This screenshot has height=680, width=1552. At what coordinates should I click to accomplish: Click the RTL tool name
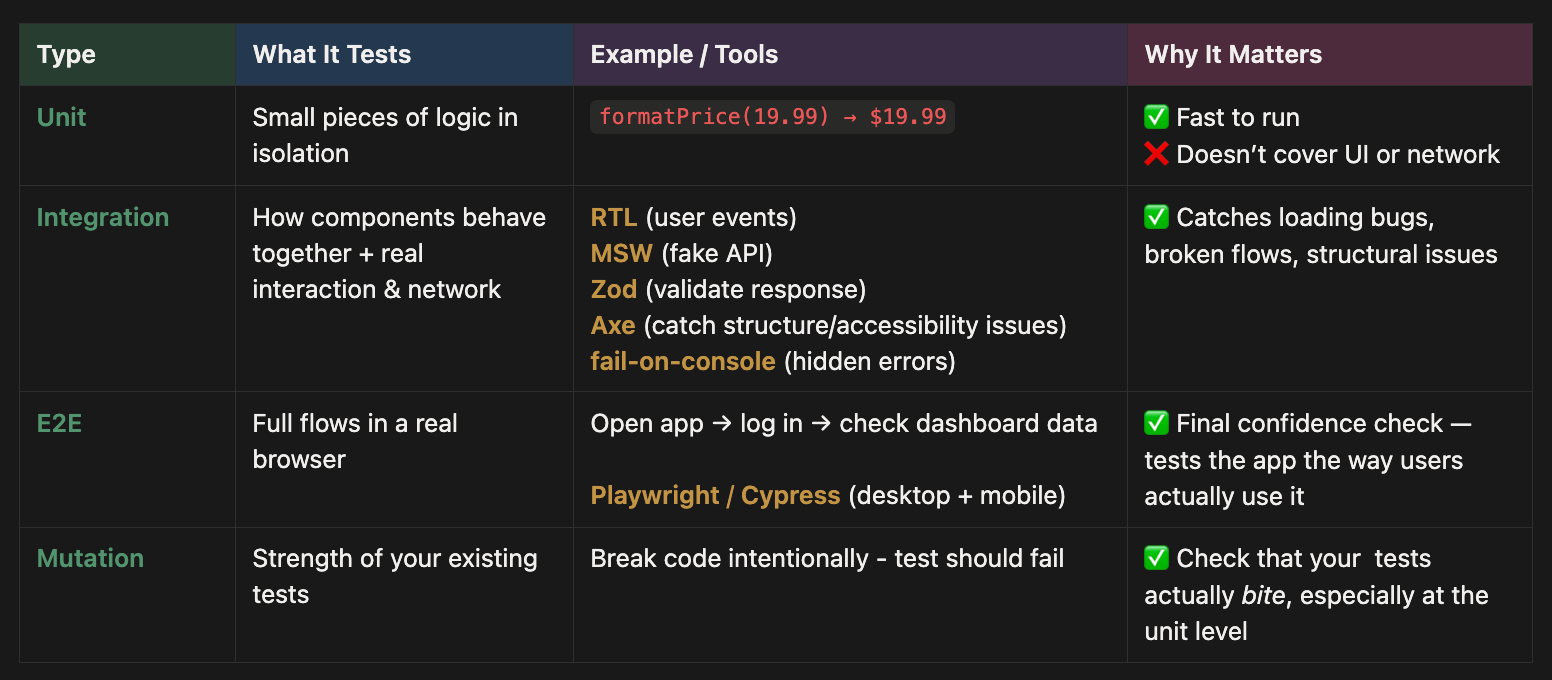coord(613,218)
